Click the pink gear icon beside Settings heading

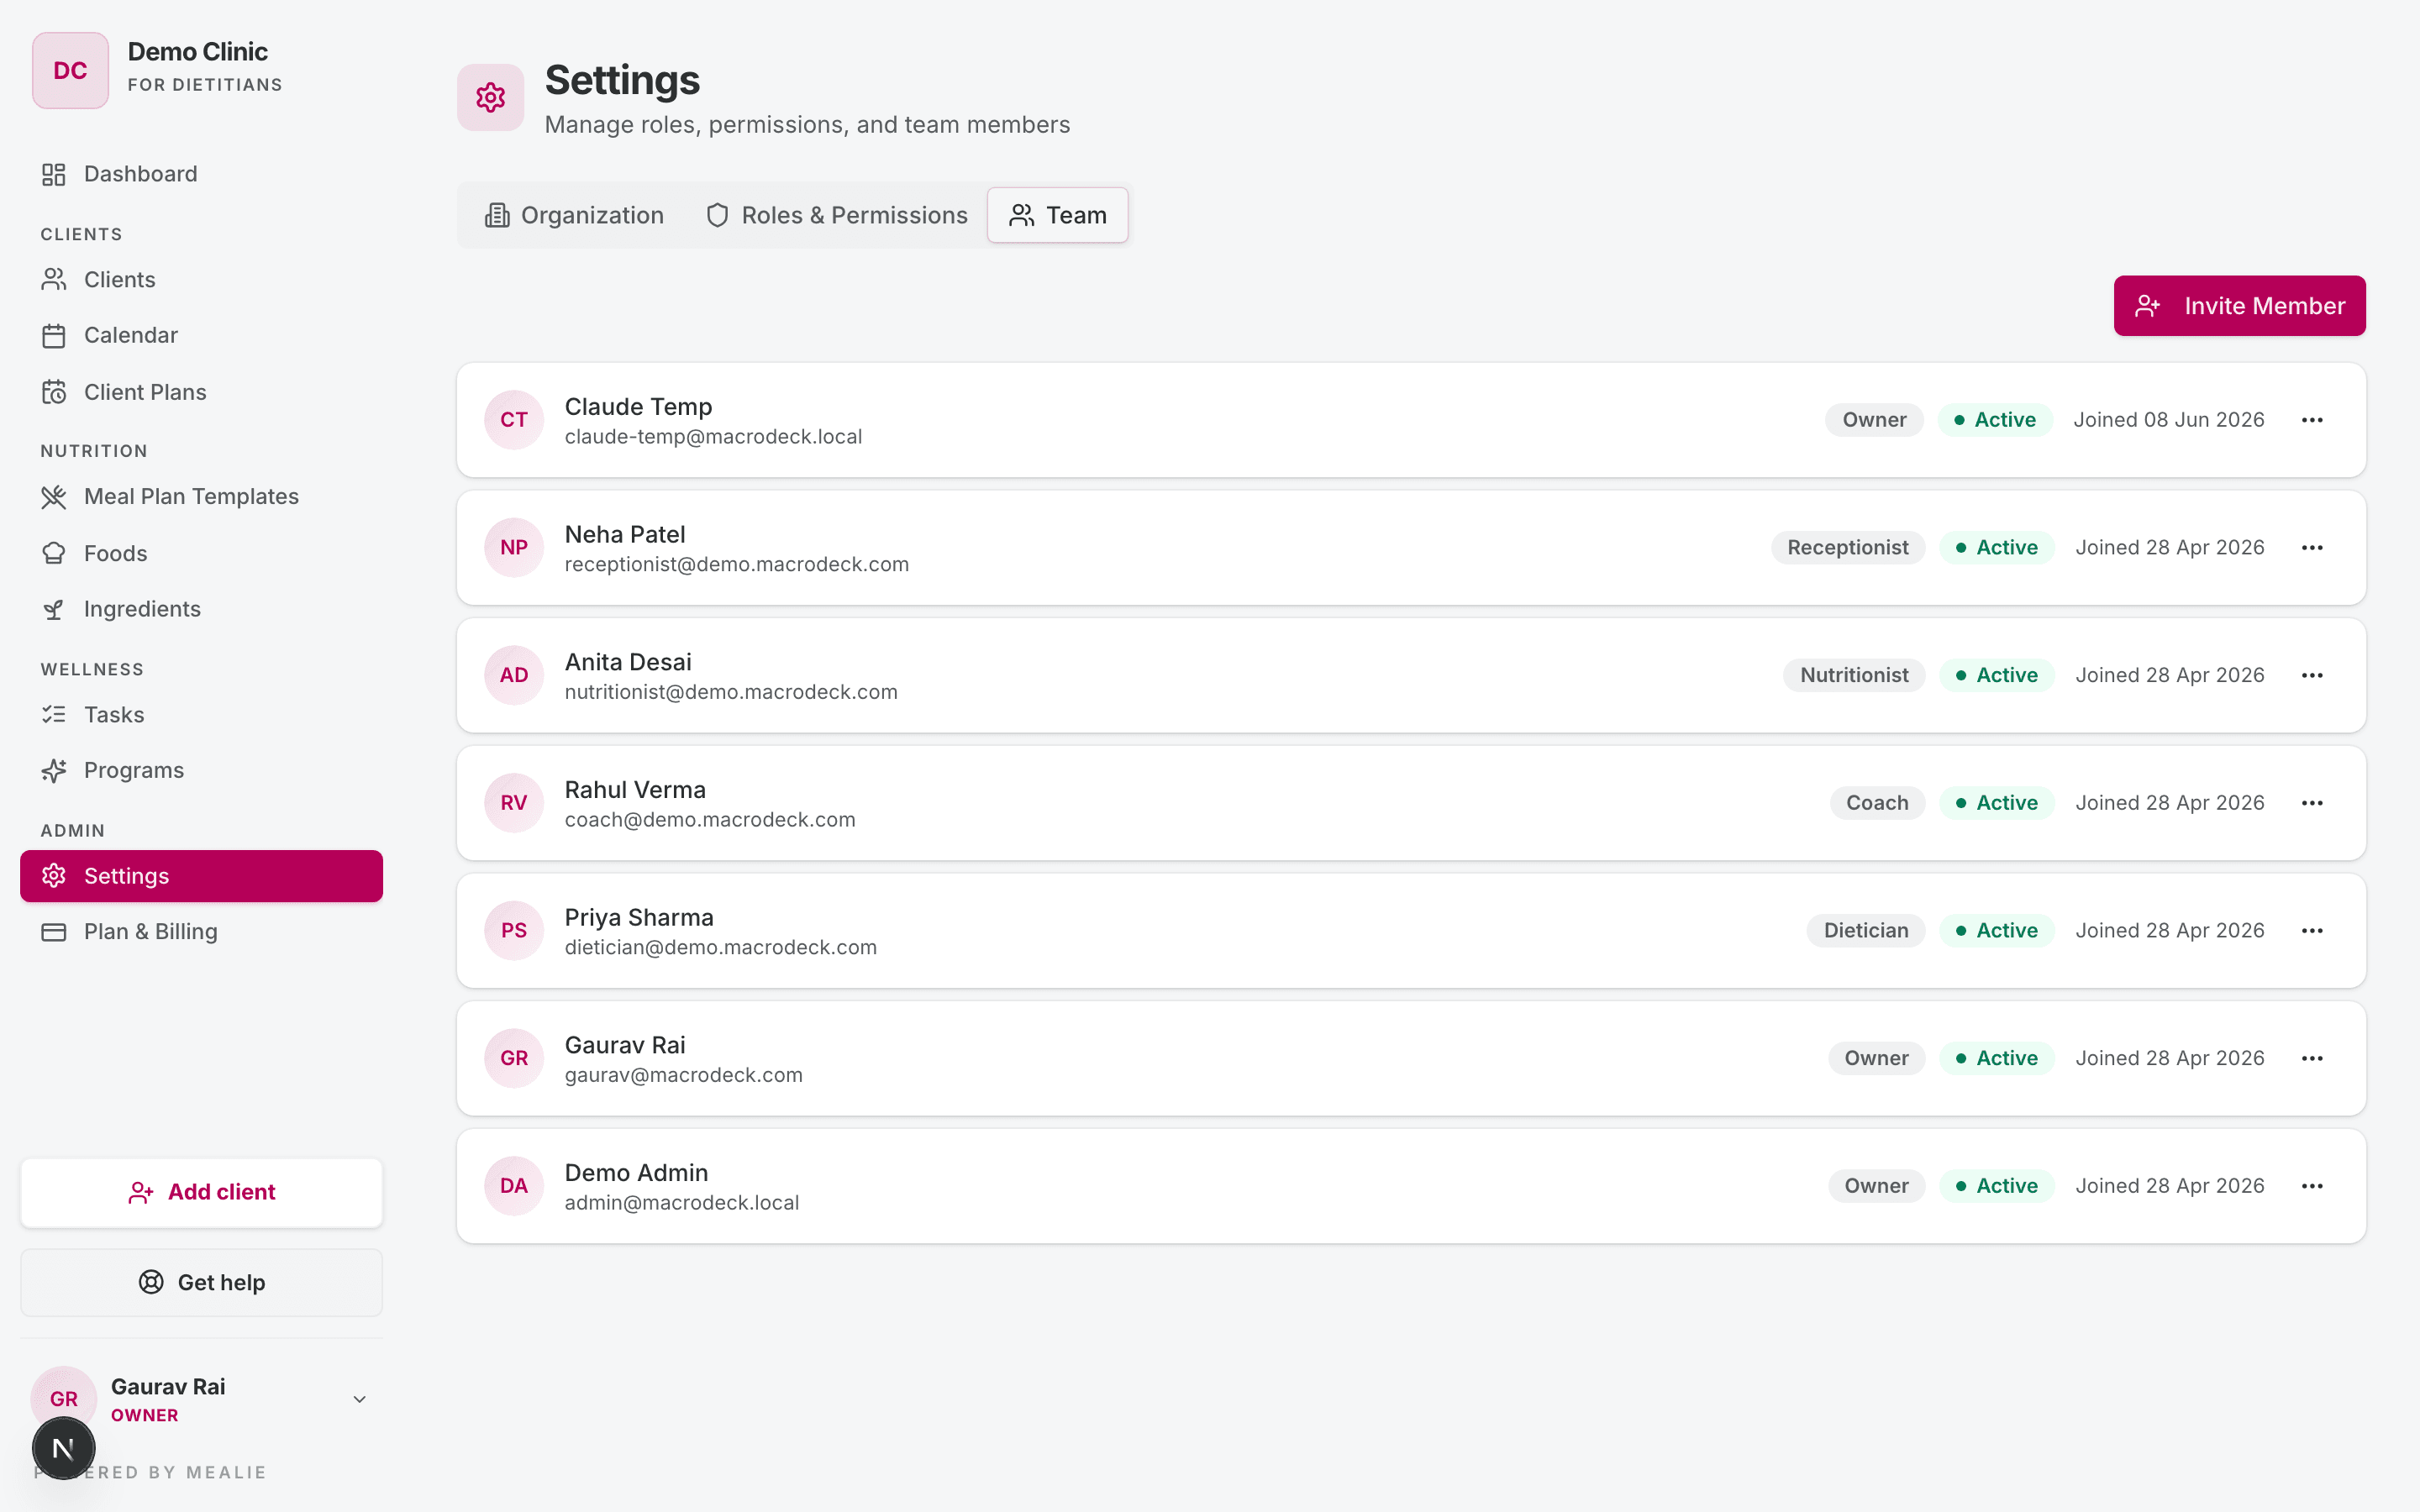(x=491, y=98)
